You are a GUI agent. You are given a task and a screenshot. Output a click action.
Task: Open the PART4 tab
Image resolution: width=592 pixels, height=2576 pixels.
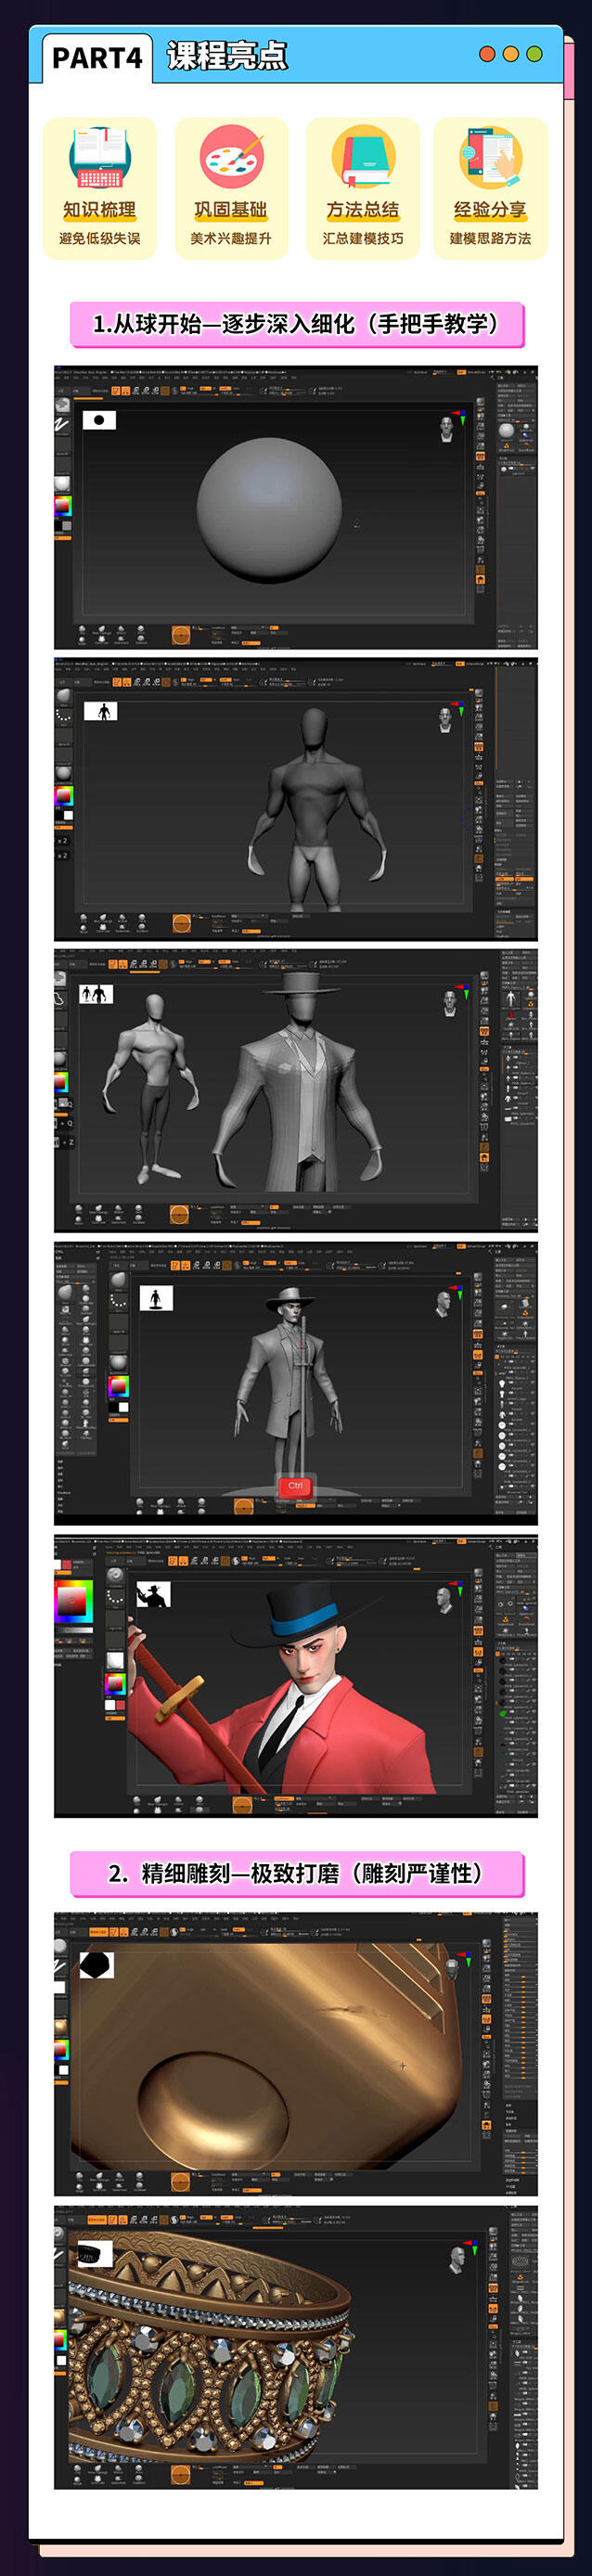(97, 58)
